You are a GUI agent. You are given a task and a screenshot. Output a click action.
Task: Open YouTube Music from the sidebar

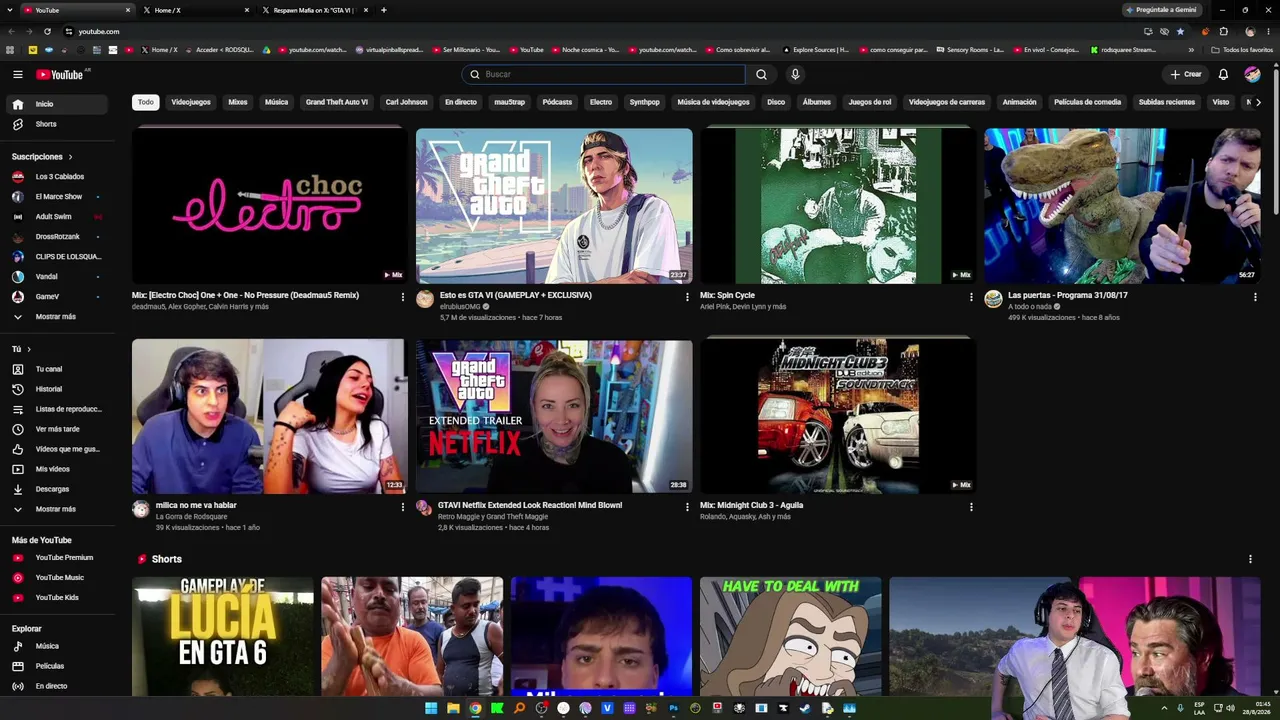[57, 578]
